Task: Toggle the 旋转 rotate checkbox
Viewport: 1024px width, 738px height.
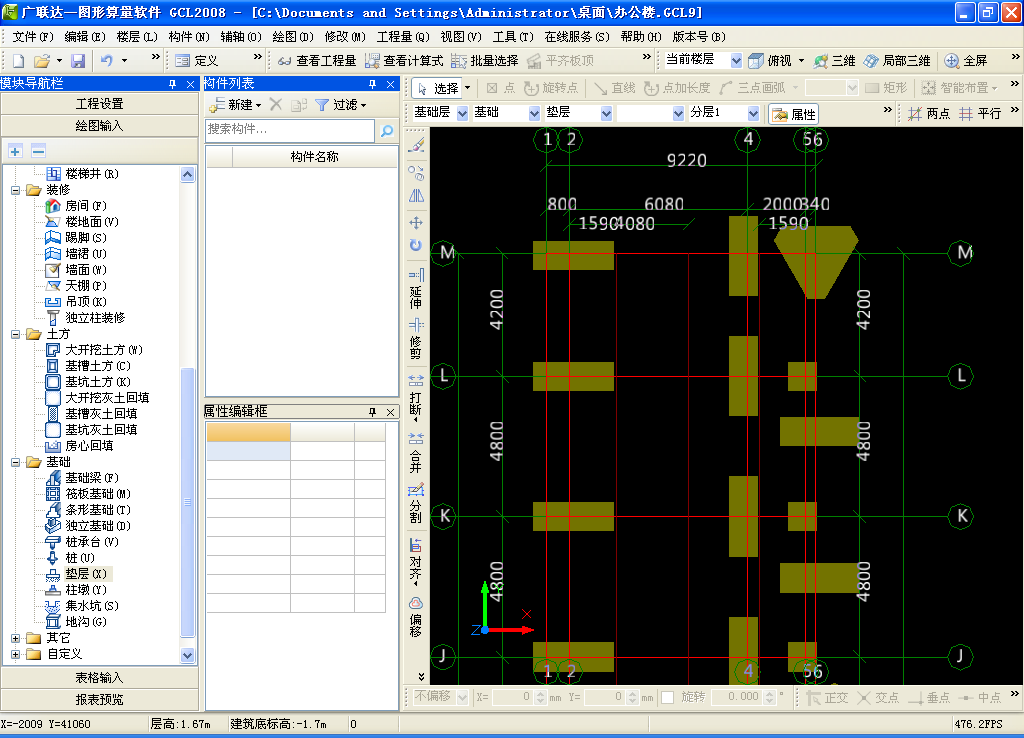Action: click(x=667, y=698)
